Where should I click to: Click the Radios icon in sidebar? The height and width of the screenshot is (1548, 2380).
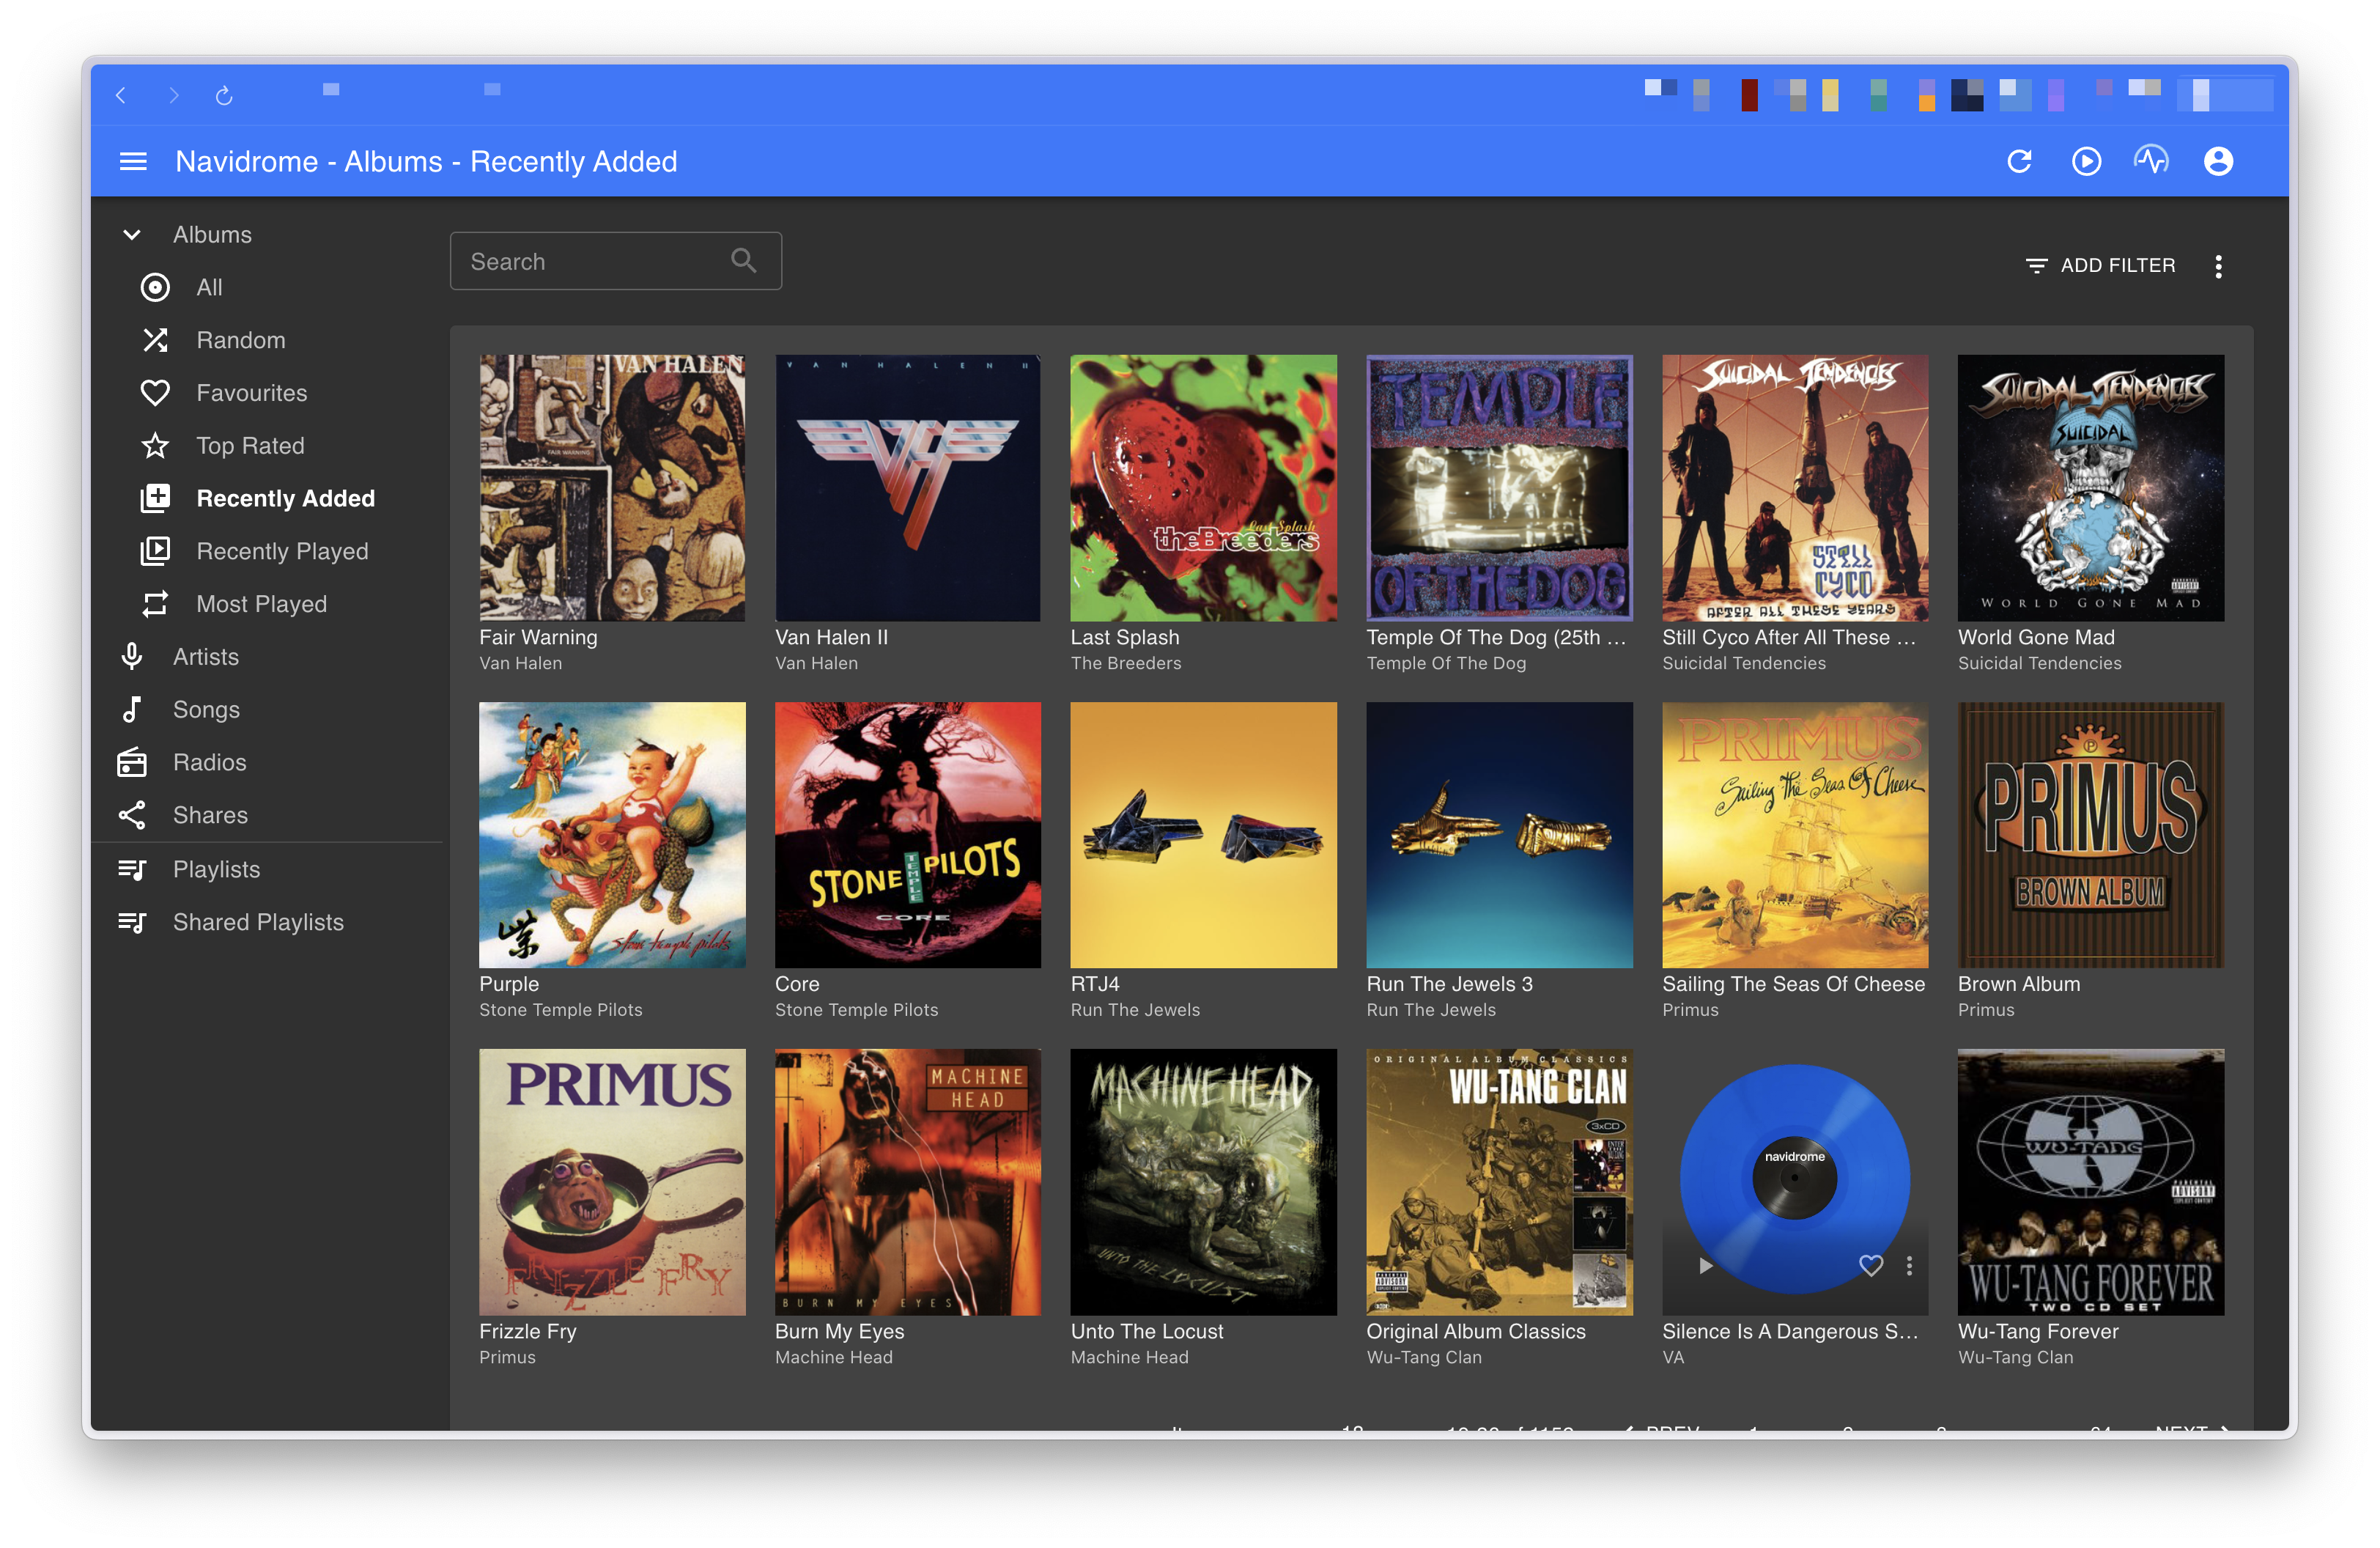pos(132,762)
